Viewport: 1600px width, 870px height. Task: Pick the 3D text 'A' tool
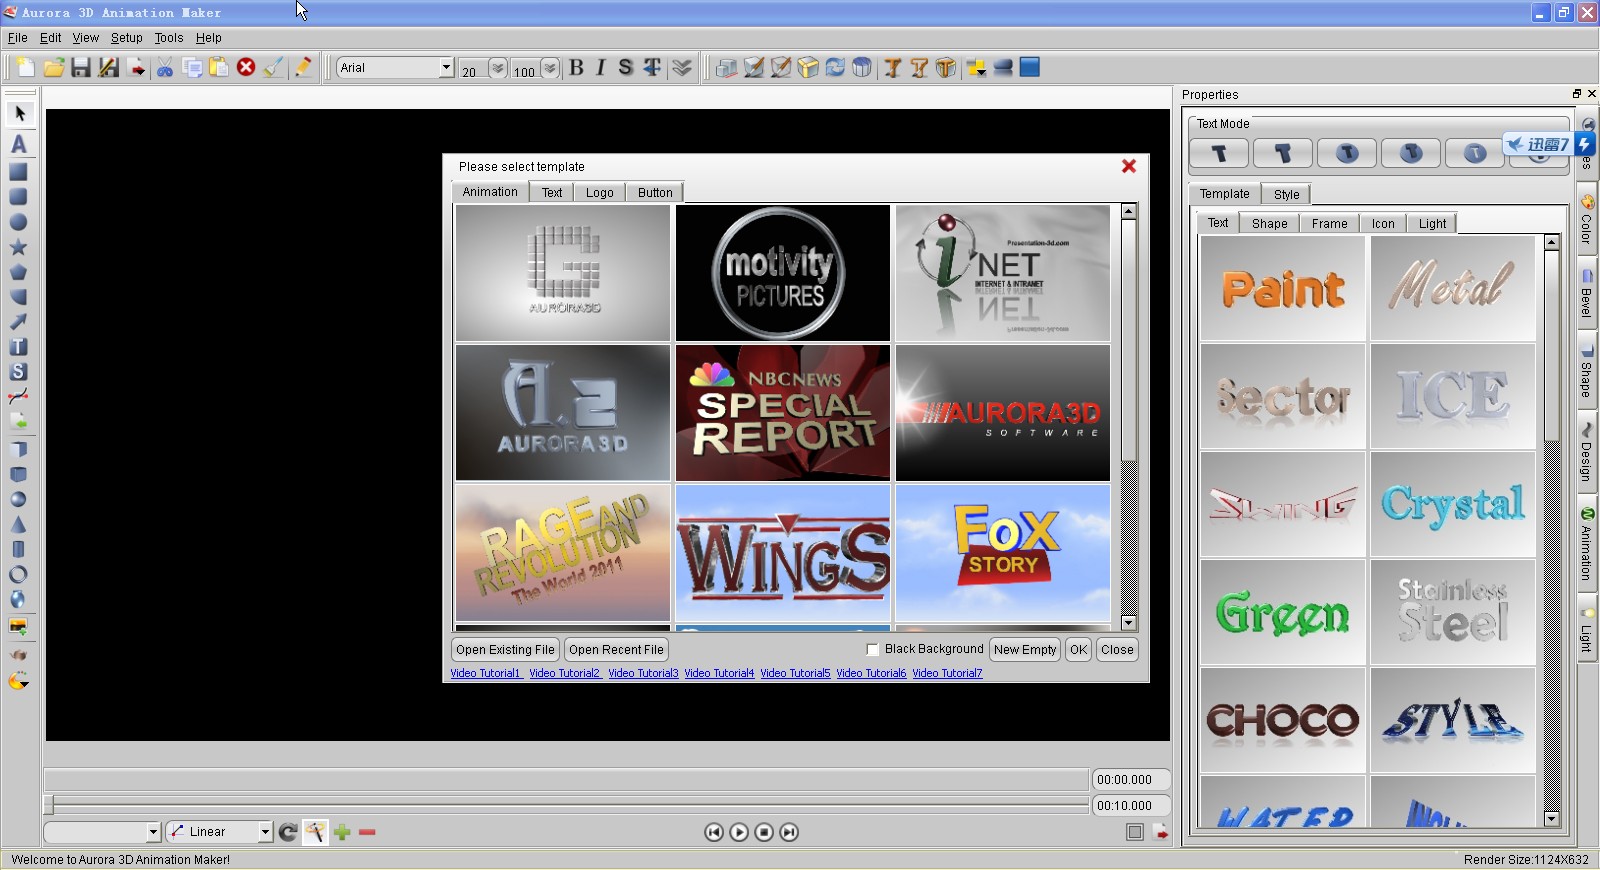[18, 144]
